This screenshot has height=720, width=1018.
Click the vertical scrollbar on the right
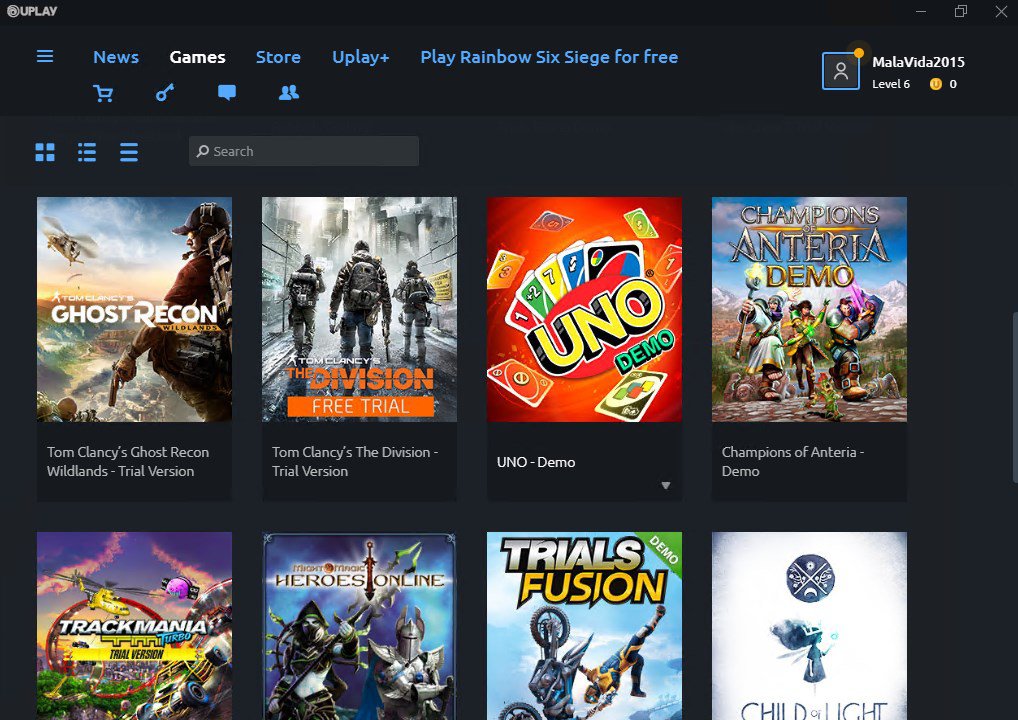(x=1015, y=397)
